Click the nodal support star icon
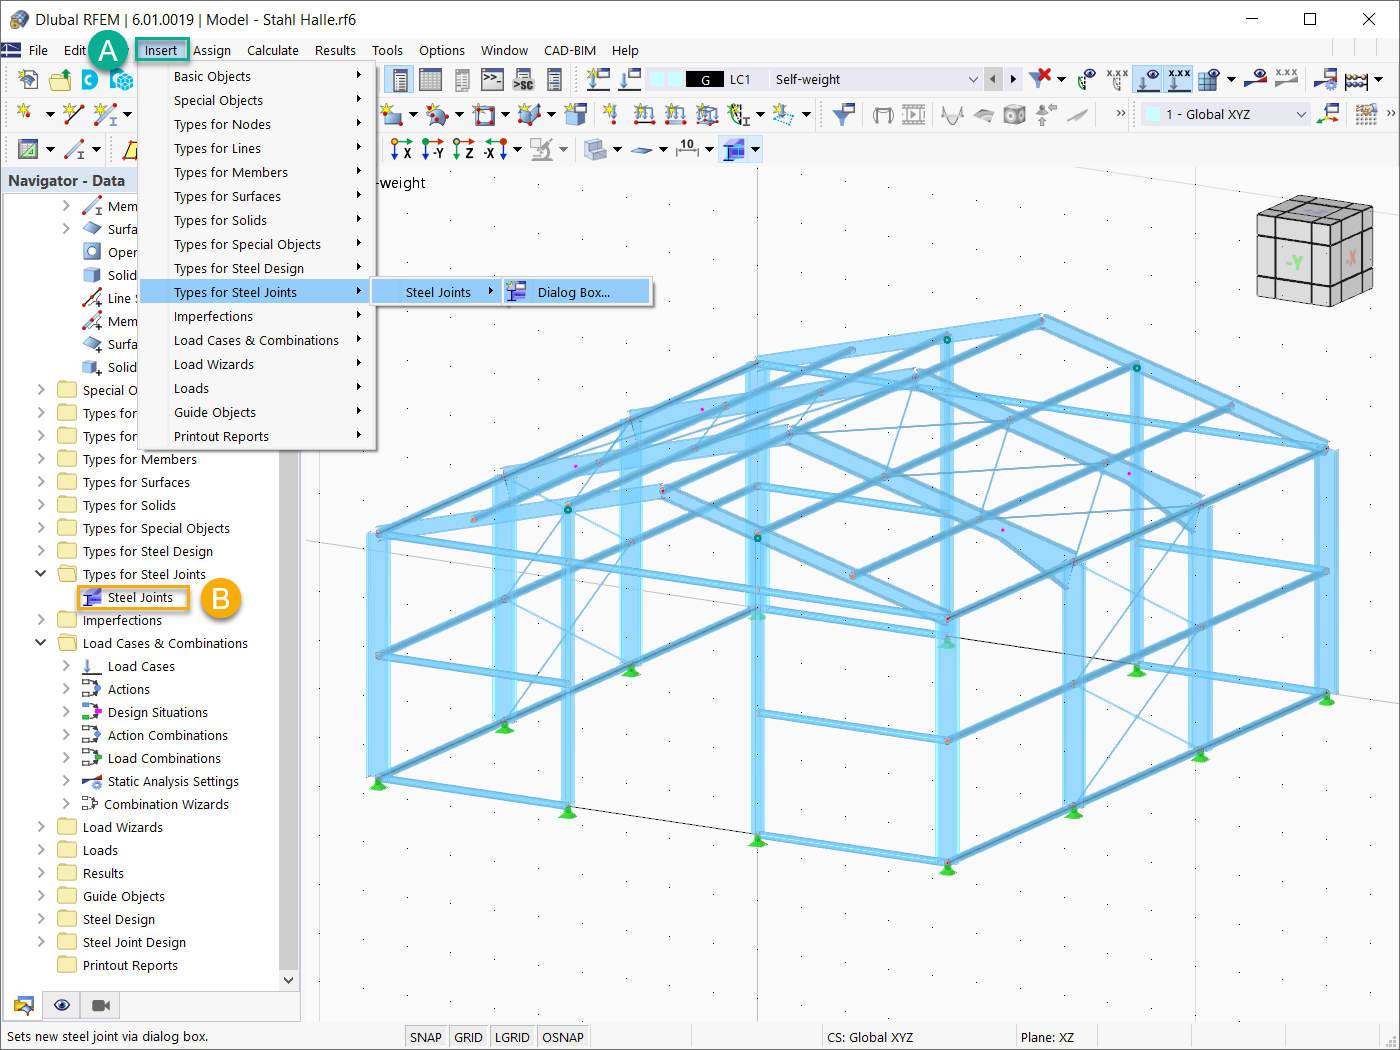The image size is (1400, 1050). (x=610, y=114)
